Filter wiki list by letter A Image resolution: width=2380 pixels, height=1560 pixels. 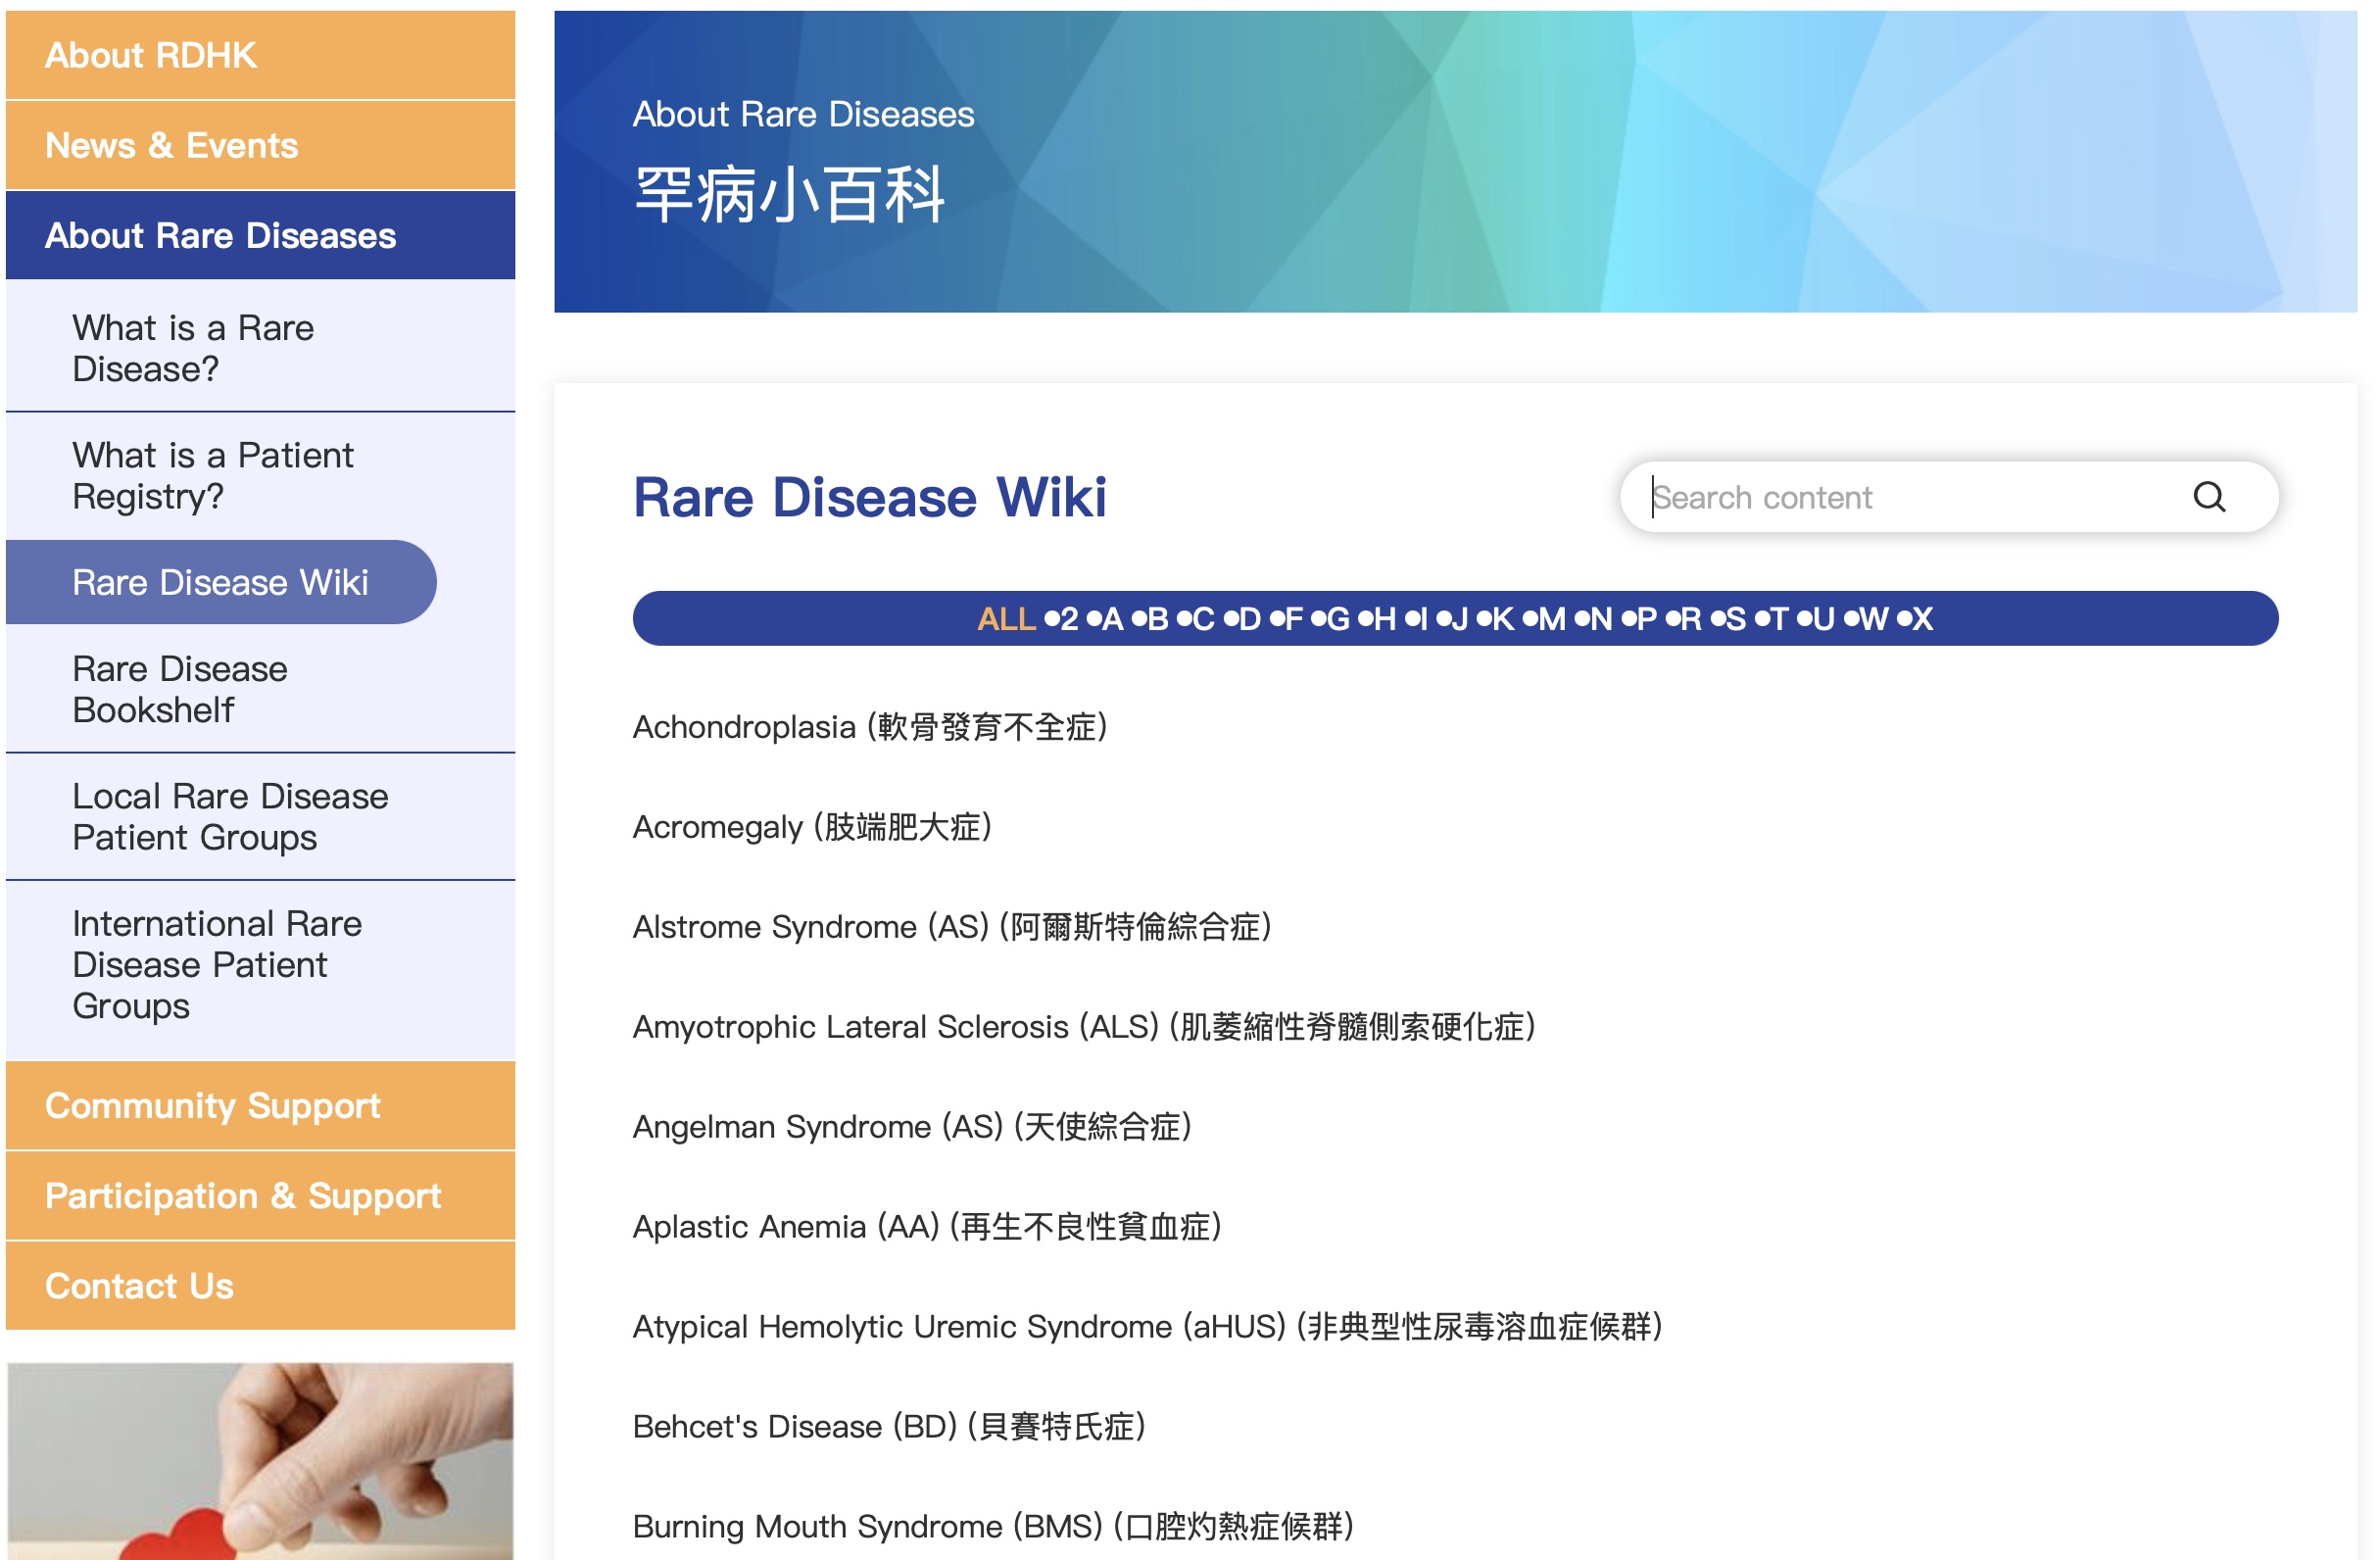(1112, 618)
